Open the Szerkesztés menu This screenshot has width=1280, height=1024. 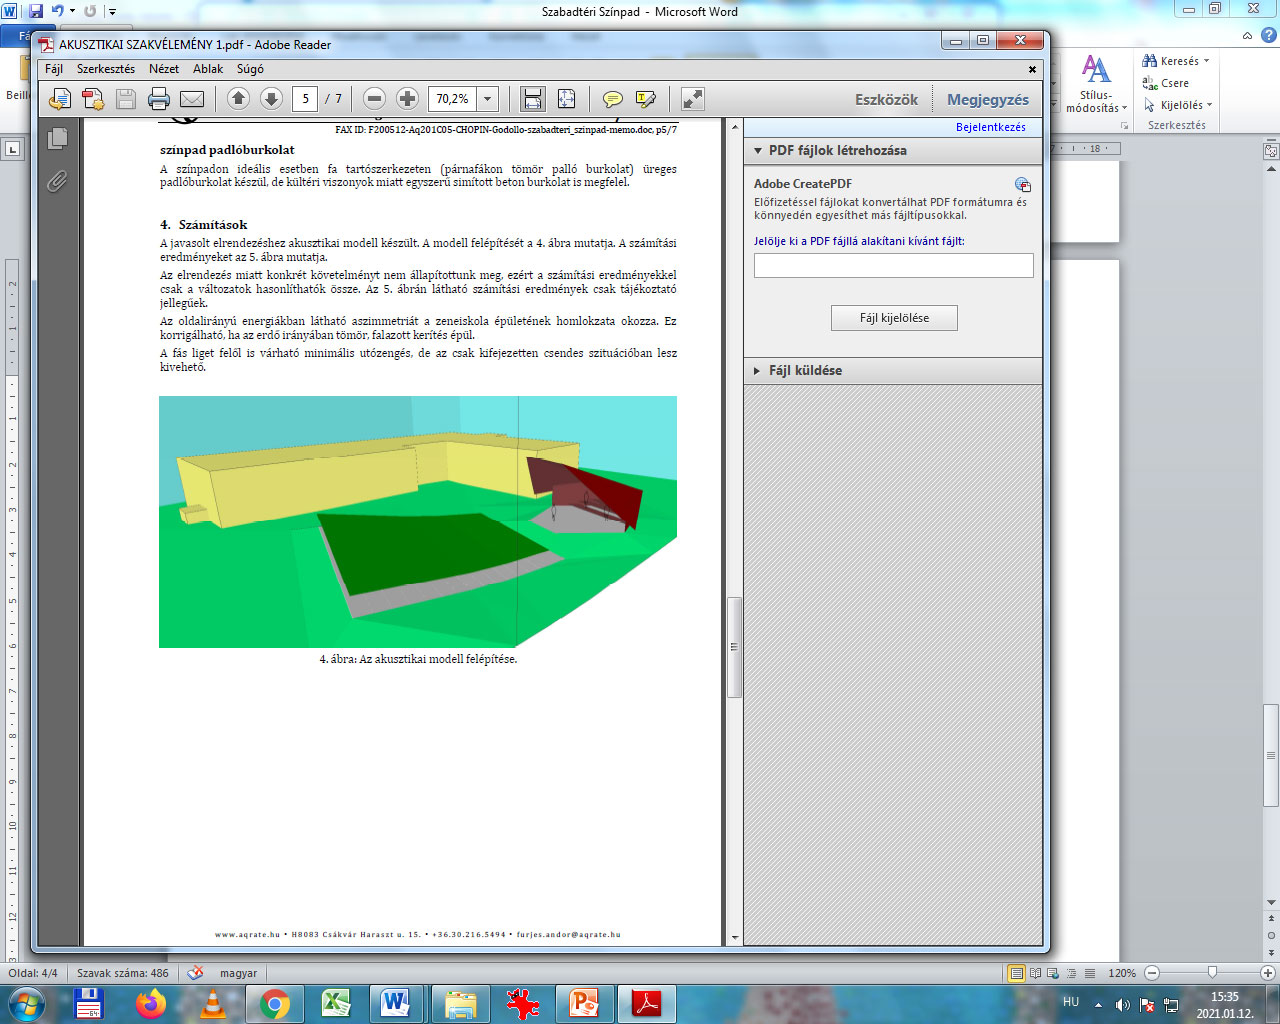tap(106, 69)
